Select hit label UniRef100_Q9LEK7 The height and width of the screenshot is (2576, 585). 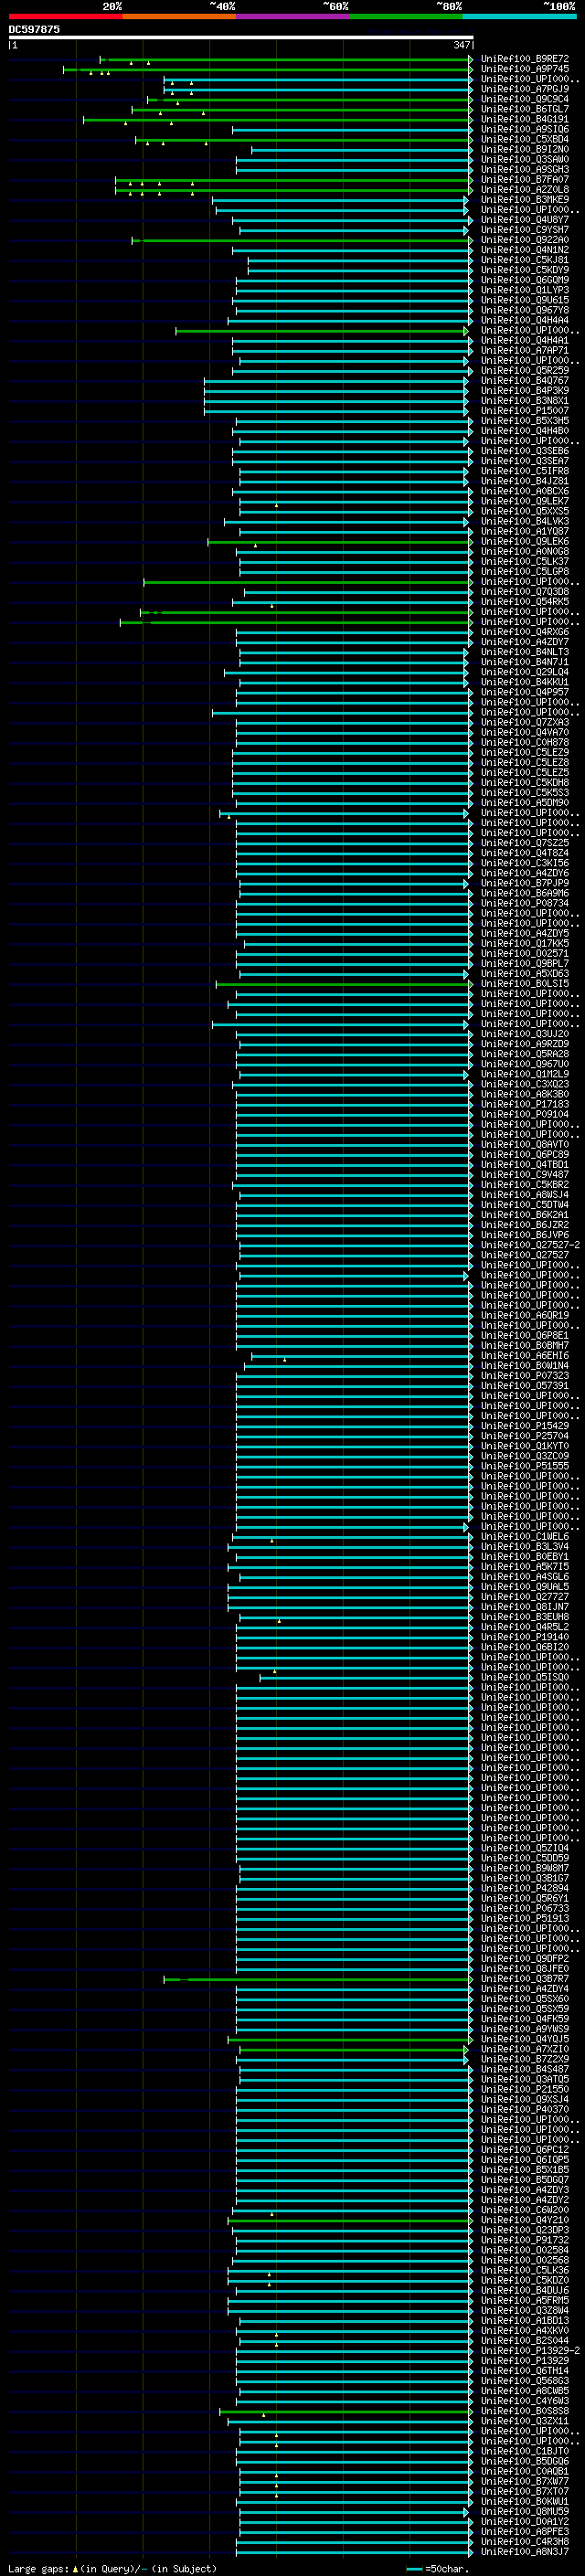(525, 501)
